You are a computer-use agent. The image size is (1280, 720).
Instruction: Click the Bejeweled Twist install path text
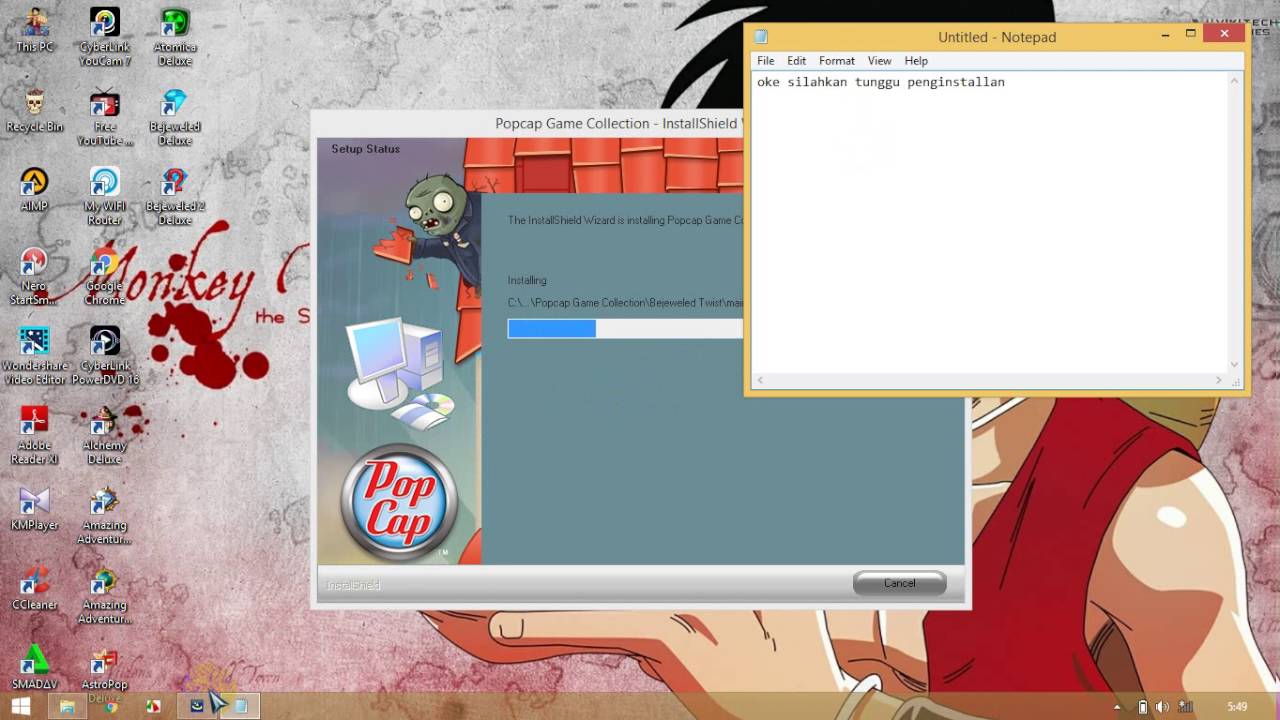click(625, 303)
